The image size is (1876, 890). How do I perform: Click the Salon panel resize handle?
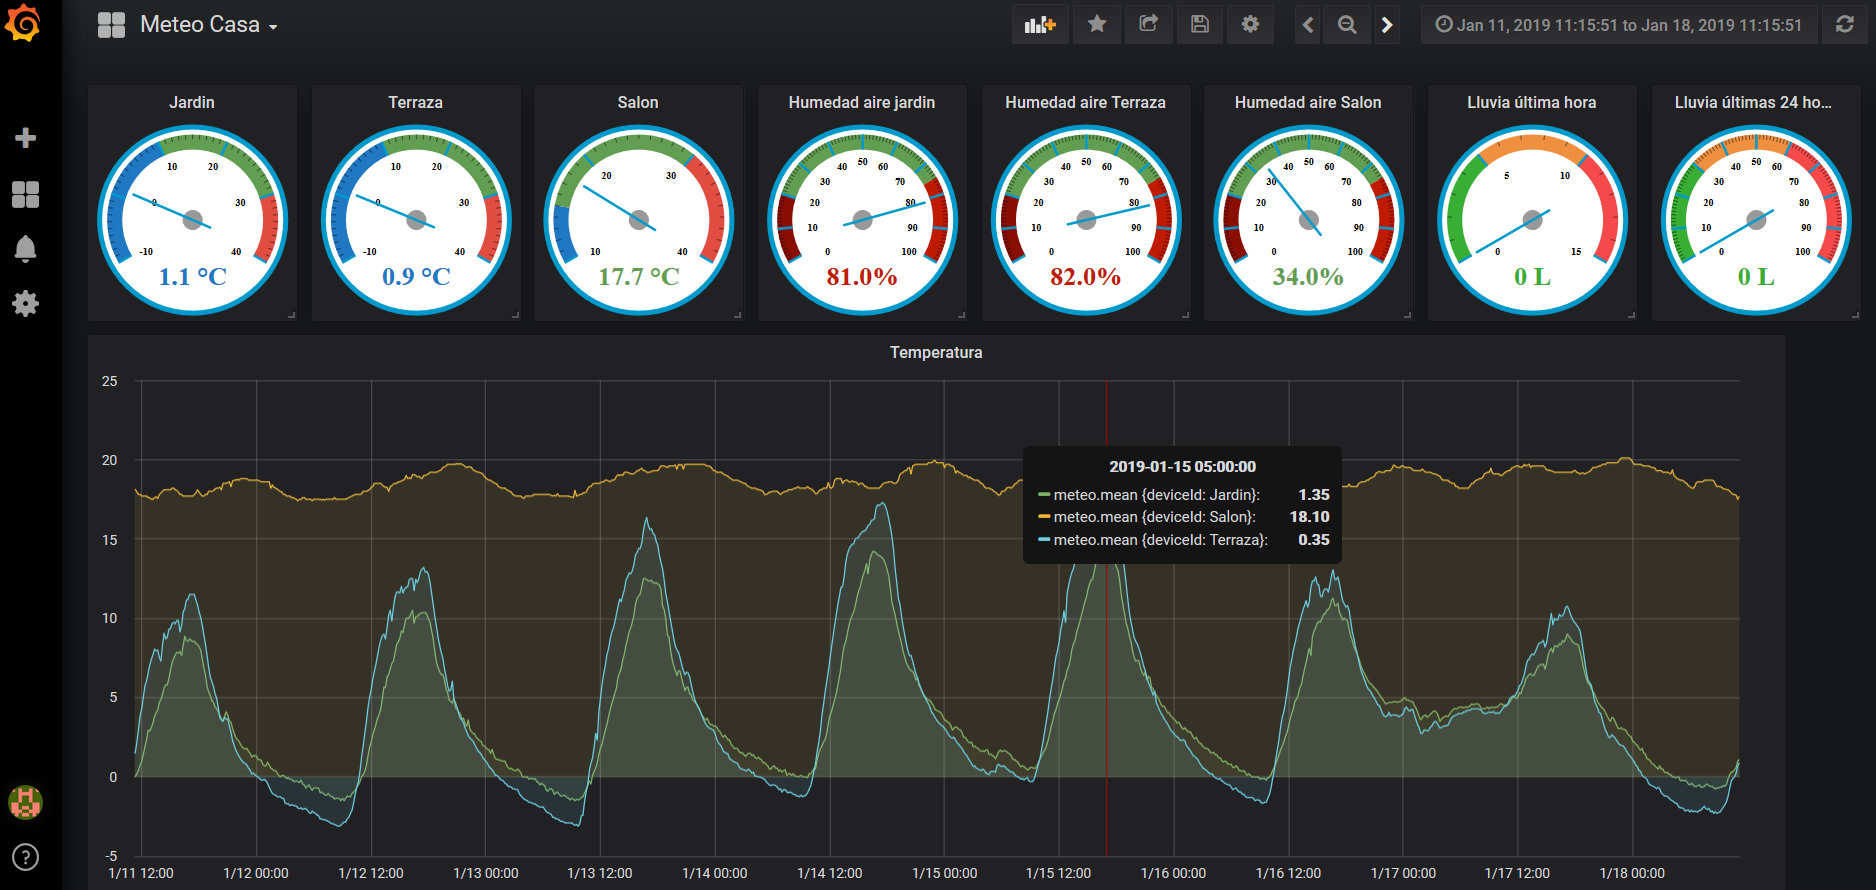pyautogui.click(x=737, y=315)
